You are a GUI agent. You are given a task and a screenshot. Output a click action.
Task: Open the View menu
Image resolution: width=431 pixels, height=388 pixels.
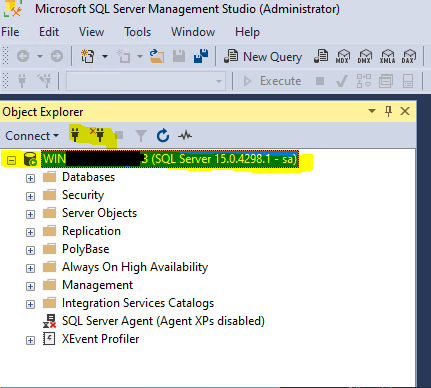tap(91, 32)
